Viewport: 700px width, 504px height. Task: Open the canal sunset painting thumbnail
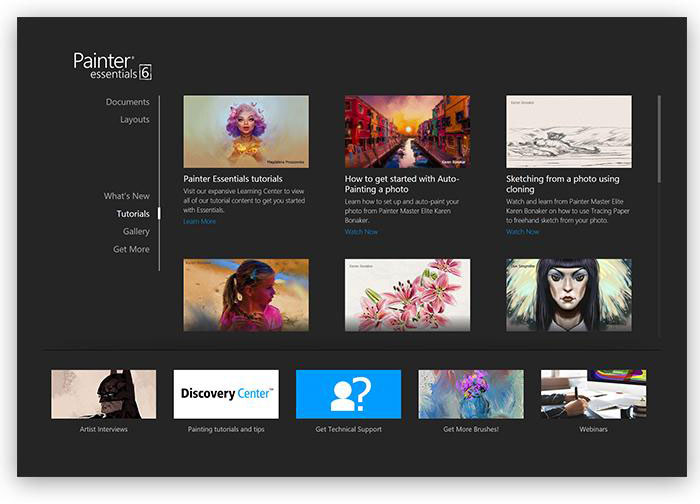[408, 132]
